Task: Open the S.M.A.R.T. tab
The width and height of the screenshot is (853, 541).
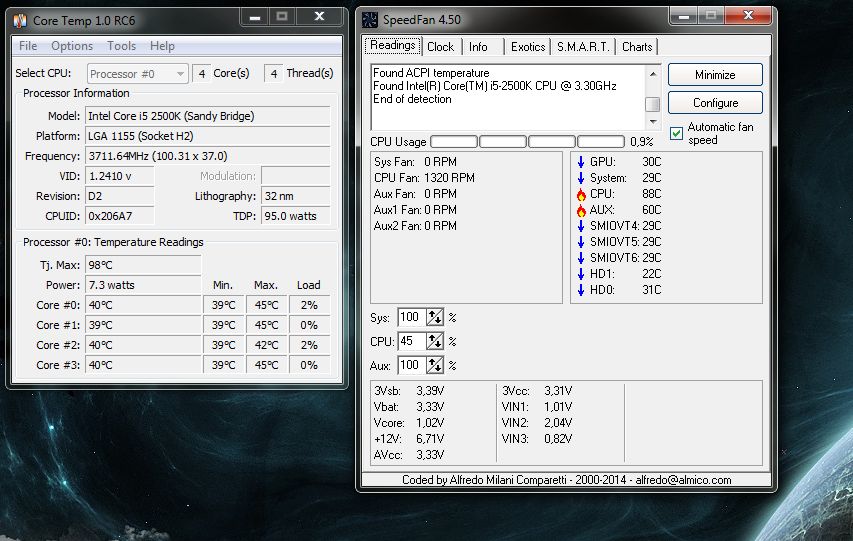Action: 583,47
